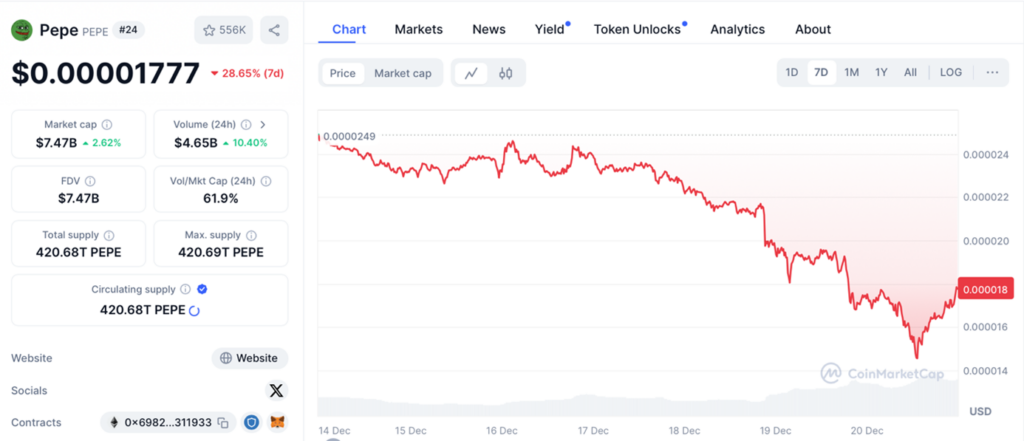
Task: Click the MetaMask fox icon
Action: tap(277, 423)
